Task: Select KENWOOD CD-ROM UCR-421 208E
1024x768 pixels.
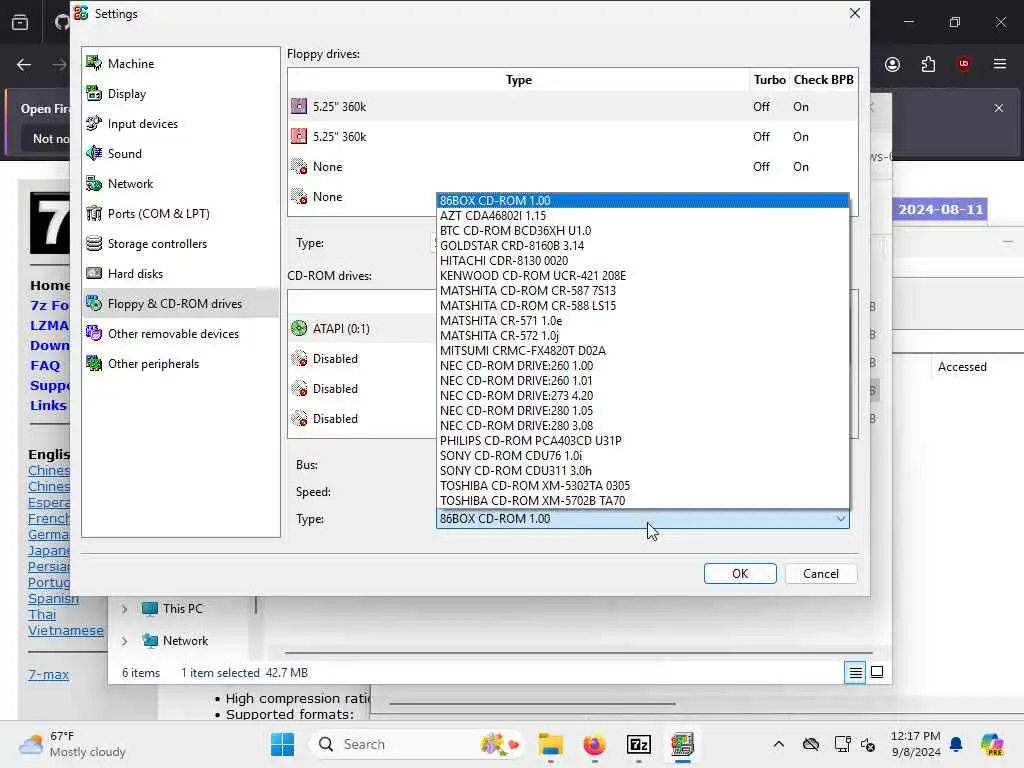Action: pyautogui.click(x=643, y=276)
